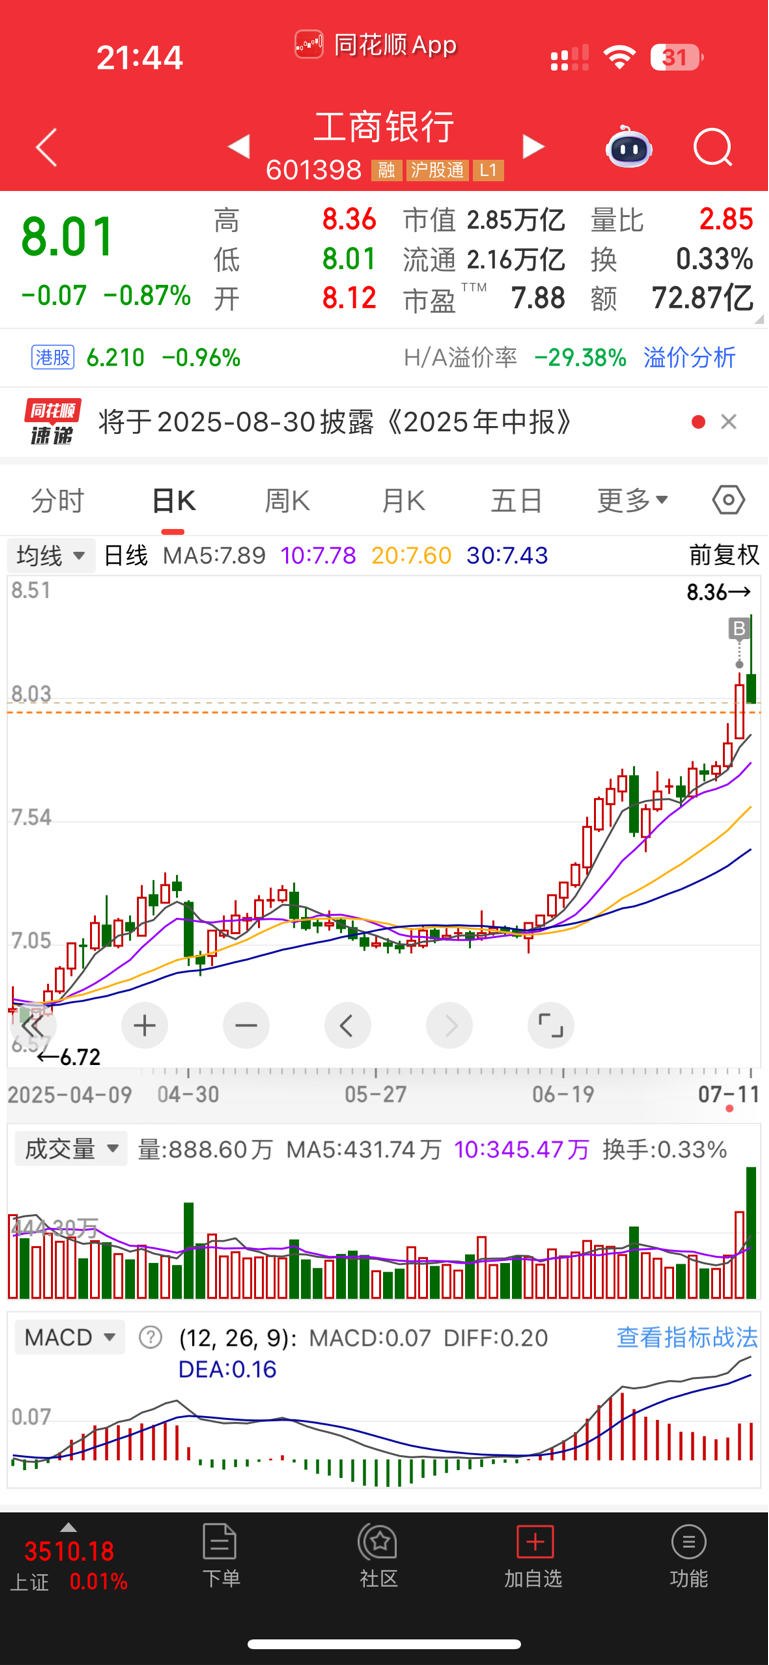This screenshot has width=769, height=1665.
Task: Tap the B buy marker on chart
Action: pyautogui.click(x=739, y=628)
